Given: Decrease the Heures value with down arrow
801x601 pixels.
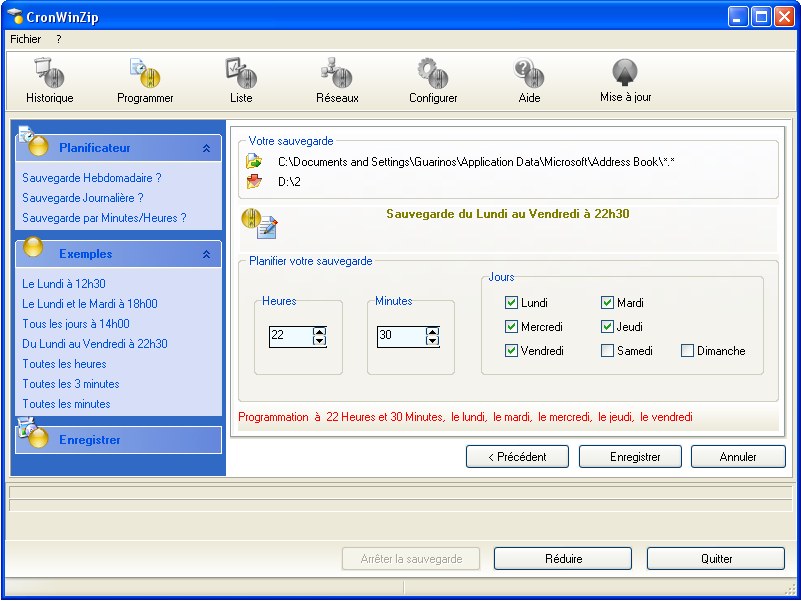Looking at the screenshot, I should pyautogui.click(x=319, y=341).
